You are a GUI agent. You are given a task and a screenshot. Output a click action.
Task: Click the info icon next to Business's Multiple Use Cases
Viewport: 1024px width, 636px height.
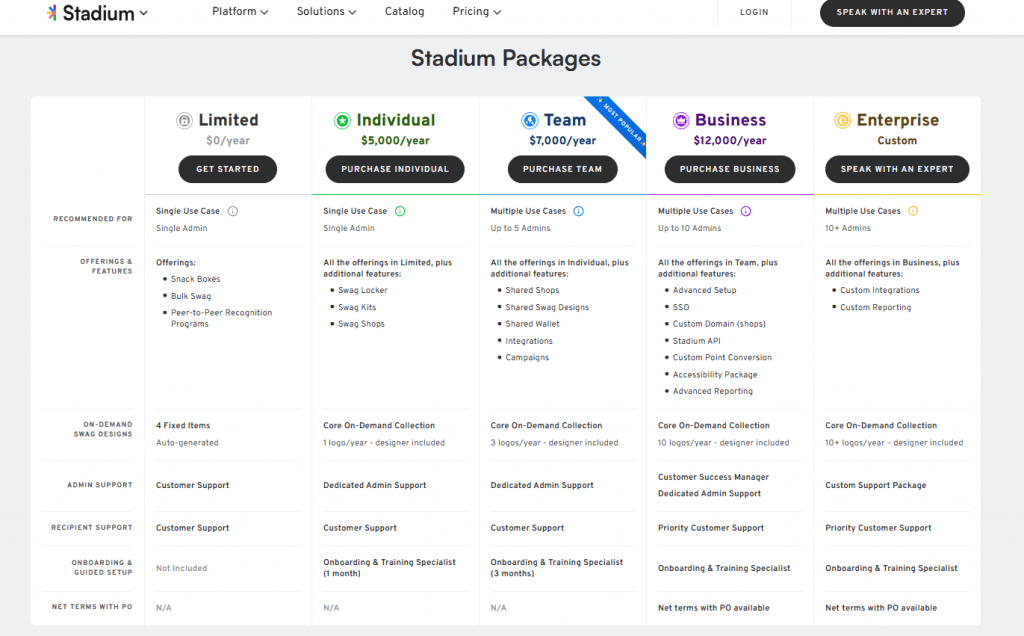coord(743,210)
